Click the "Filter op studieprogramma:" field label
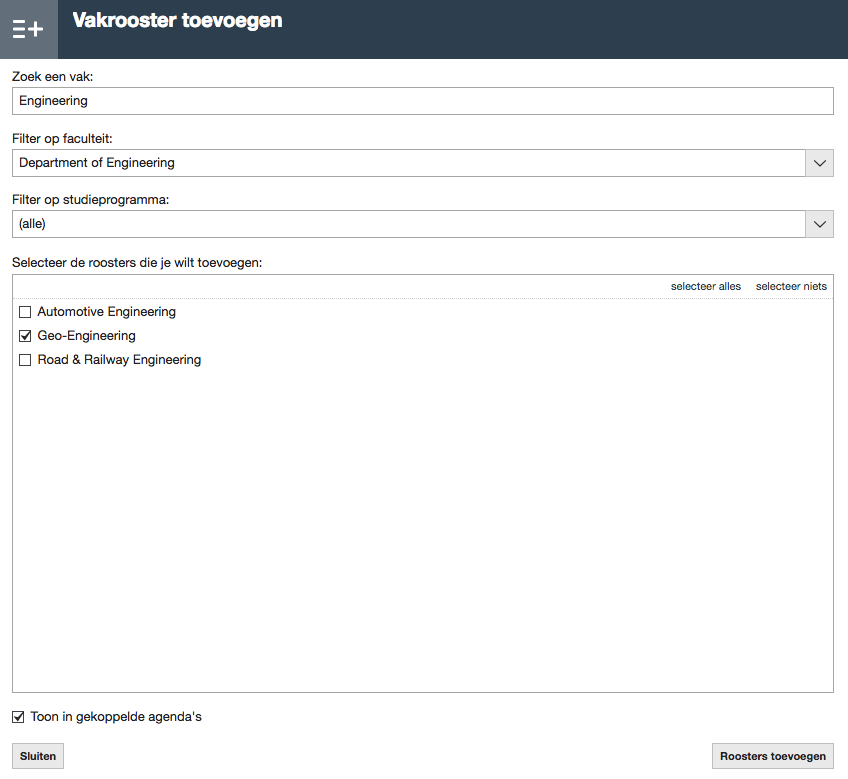848x779 pixels. click(x=91, y=199)
